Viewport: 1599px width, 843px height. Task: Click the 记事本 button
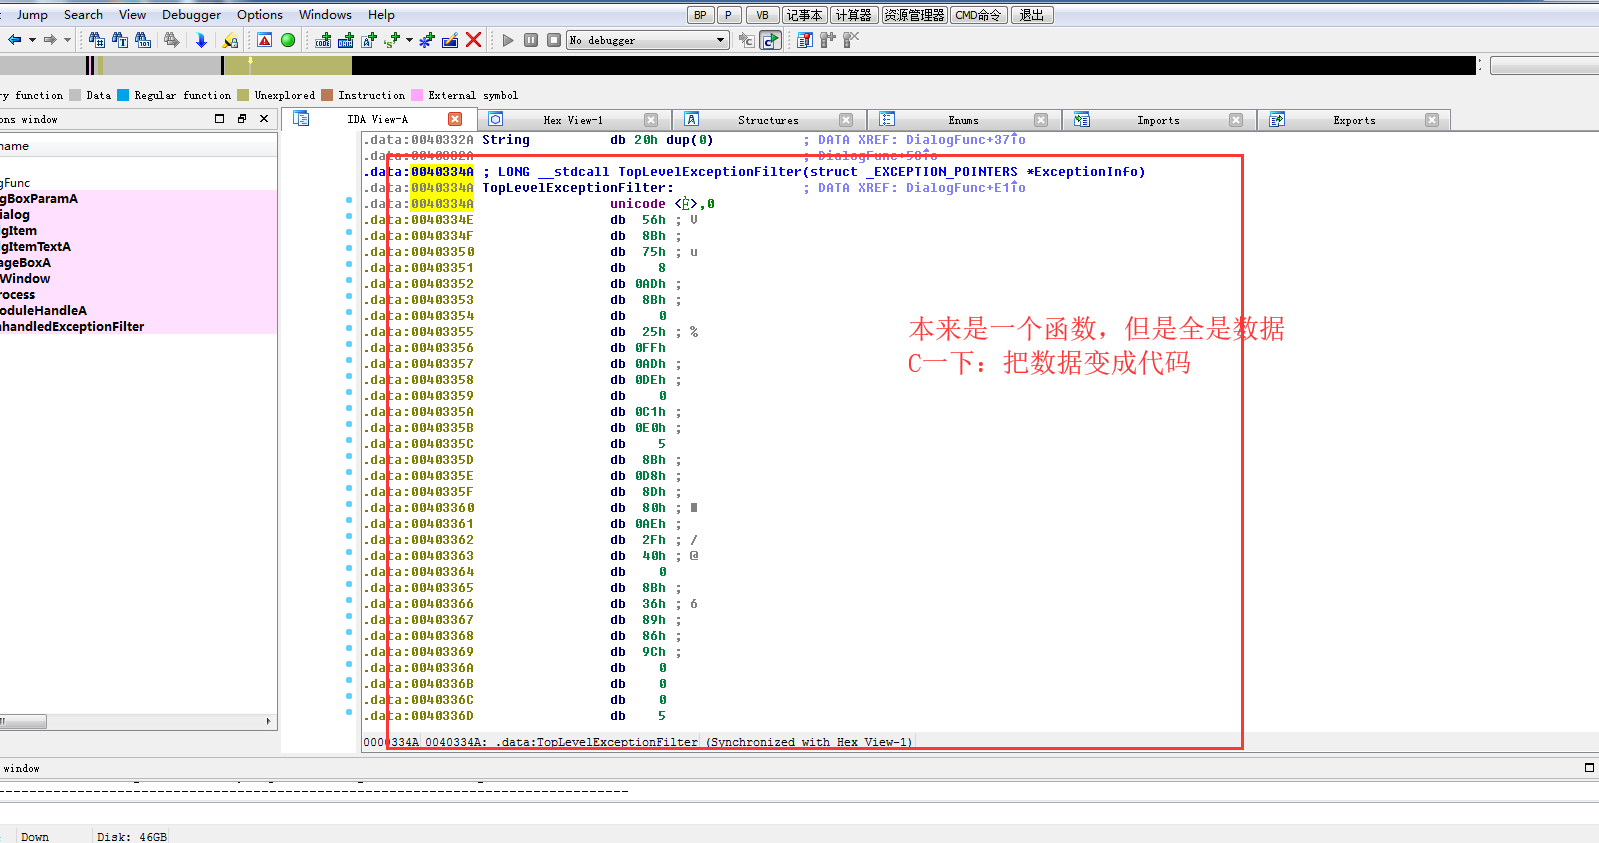[805, 15]
